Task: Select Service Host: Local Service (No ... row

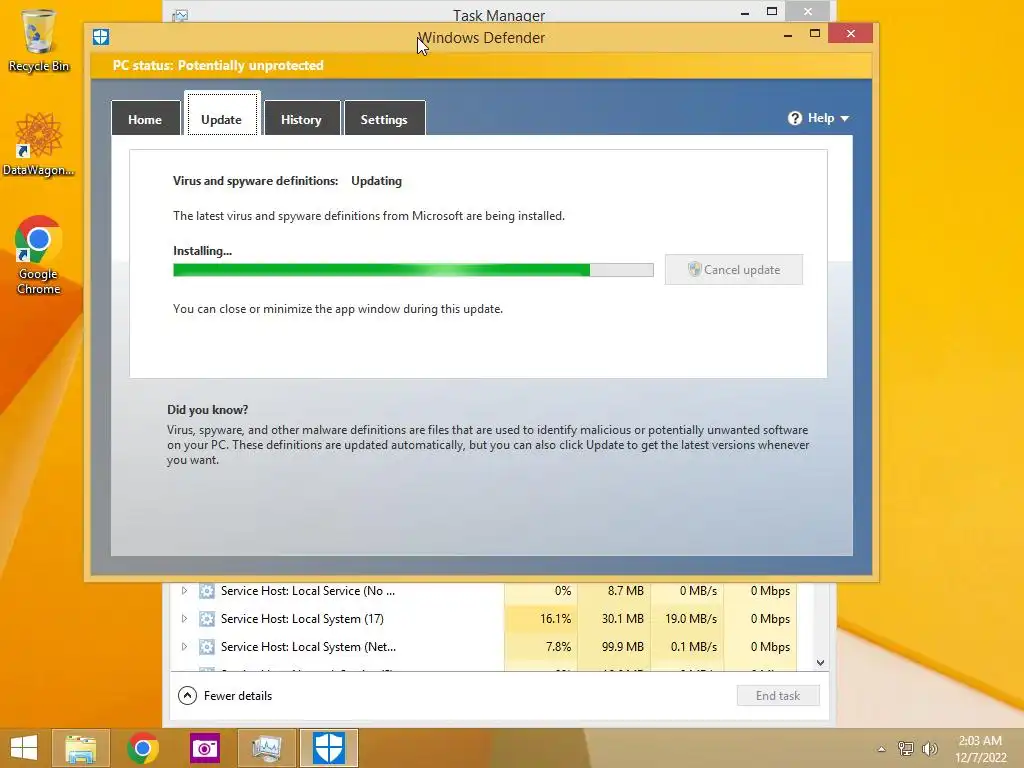Action: coord(483,591)
